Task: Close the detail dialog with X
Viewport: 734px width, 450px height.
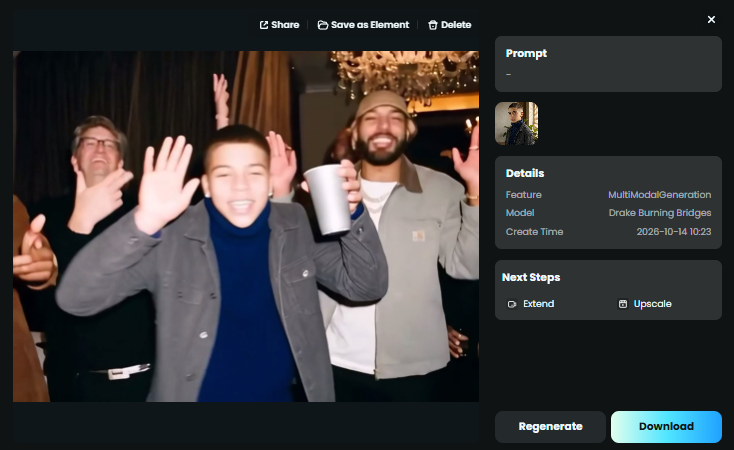Action: pos(711,19)
